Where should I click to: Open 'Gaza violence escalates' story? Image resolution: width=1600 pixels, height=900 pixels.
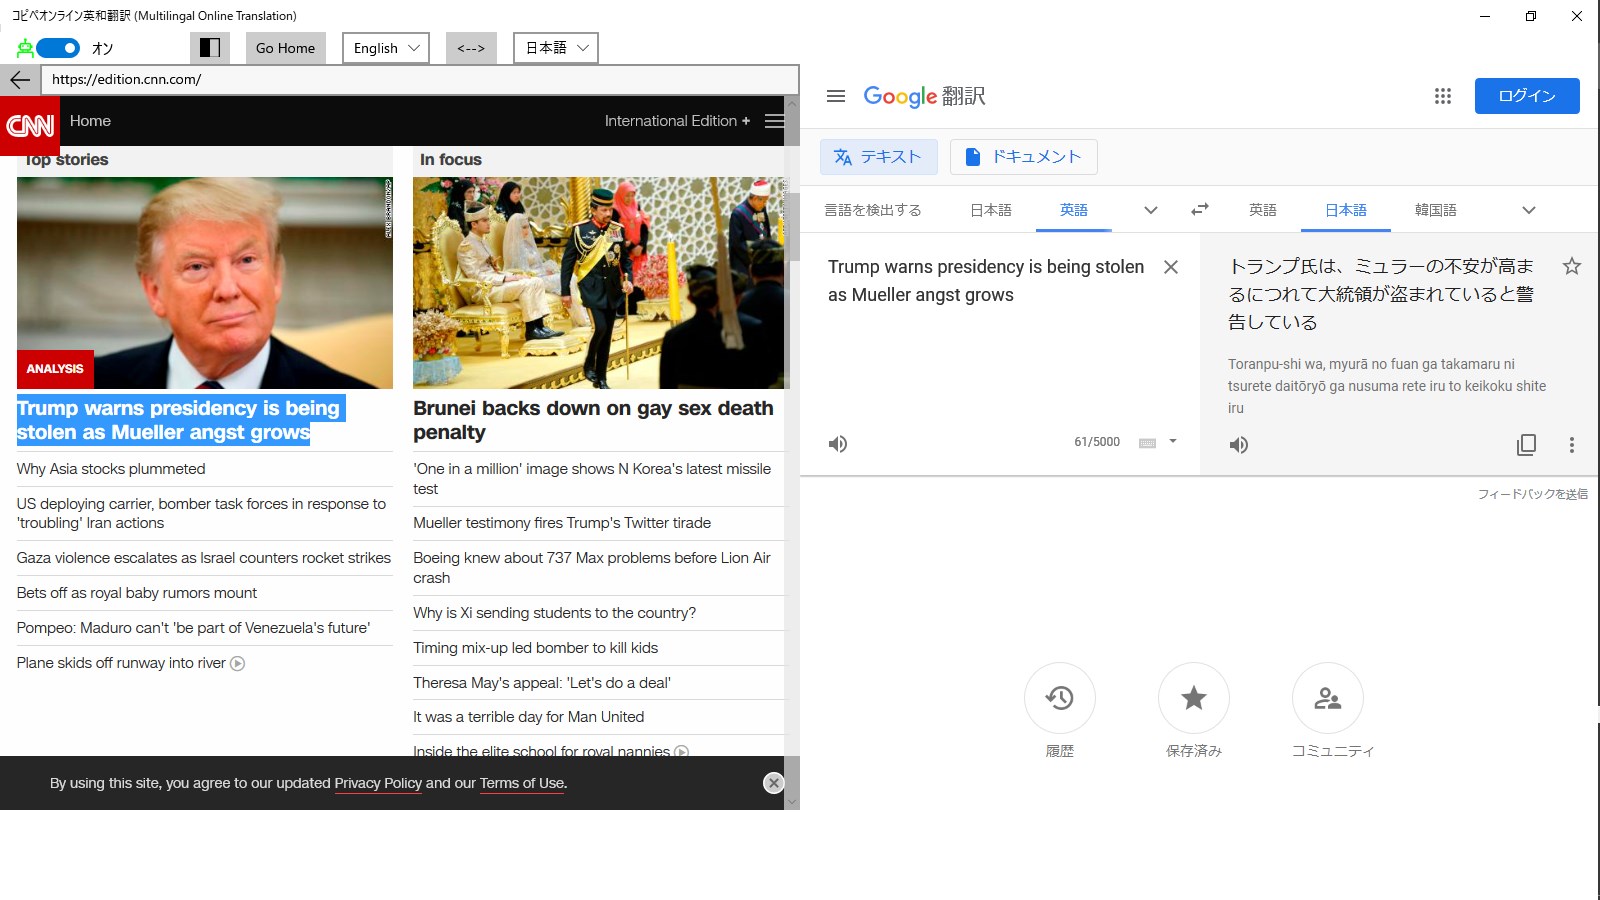[x=204, y=558]
